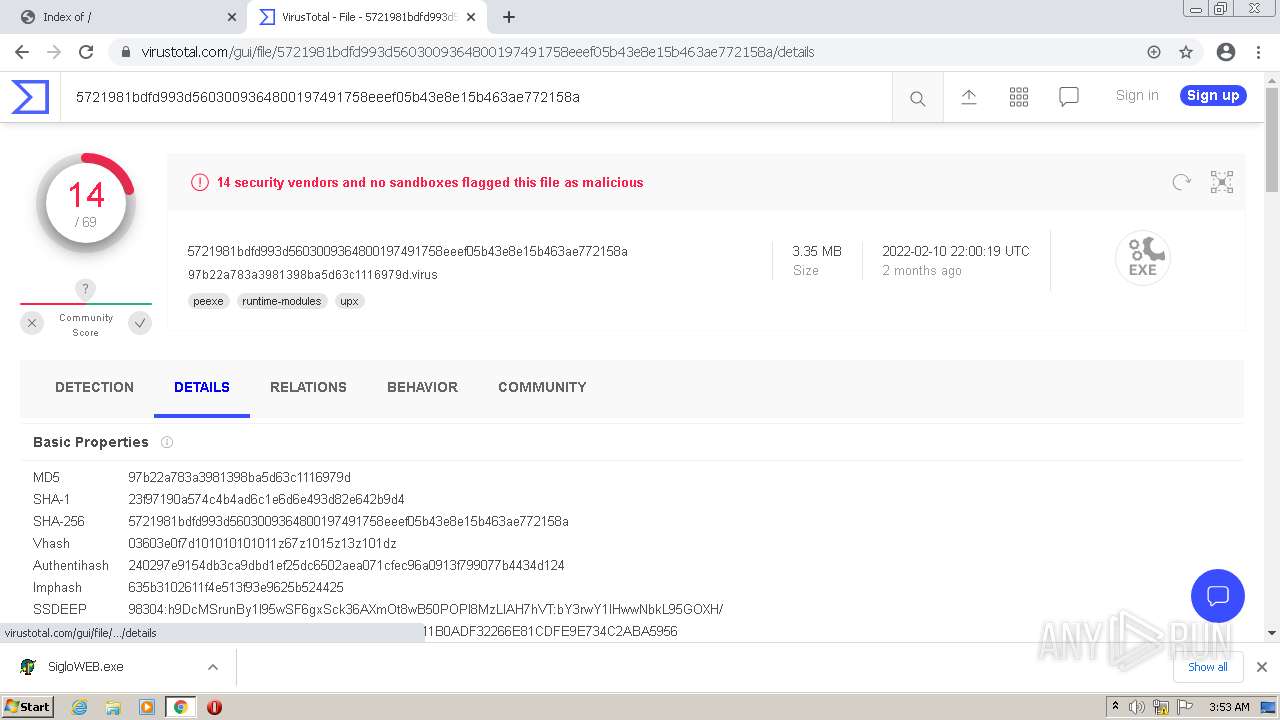
Task: Reload the page
Action: (x=86, y=52)
